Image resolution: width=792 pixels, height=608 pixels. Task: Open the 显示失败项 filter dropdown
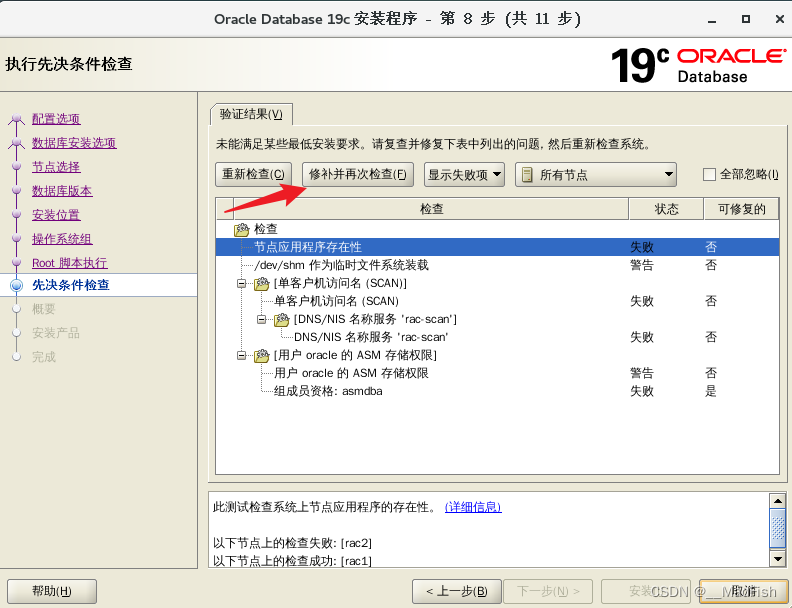(464, 175)
